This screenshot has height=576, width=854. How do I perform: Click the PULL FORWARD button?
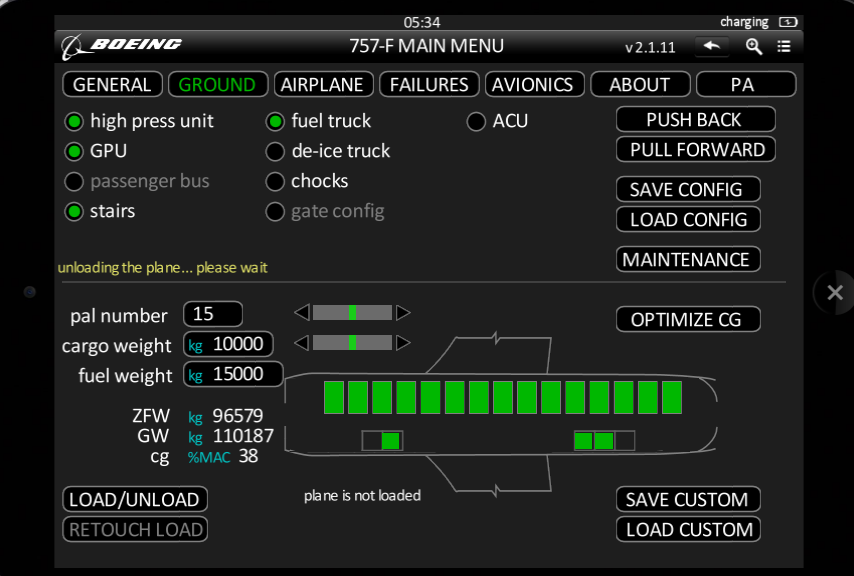(696, 149)
